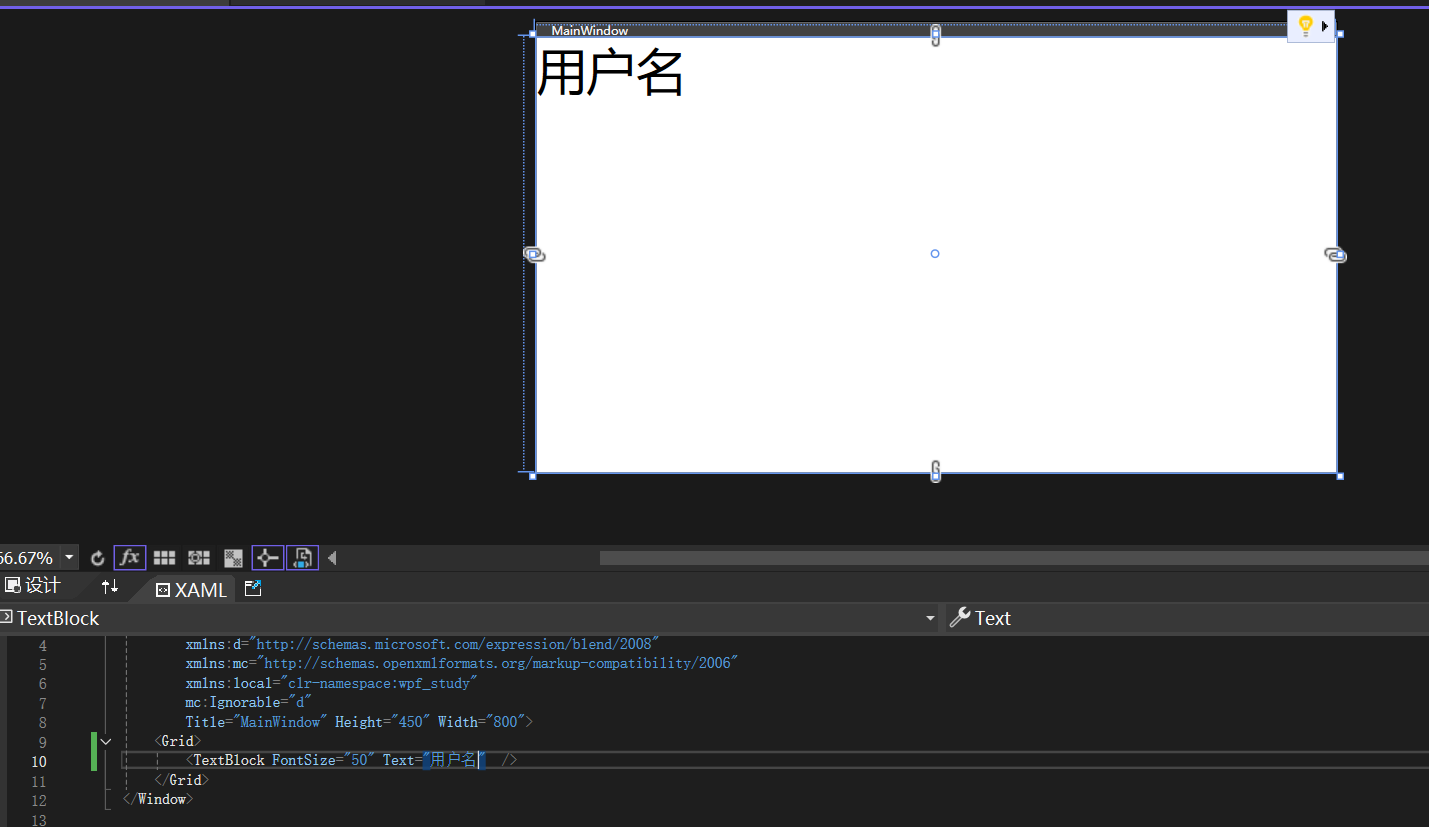Image resolution: width=1429 pixels, height=827 pixels.
Task: Click line number 13 in gutter
Action: (38, 820)
